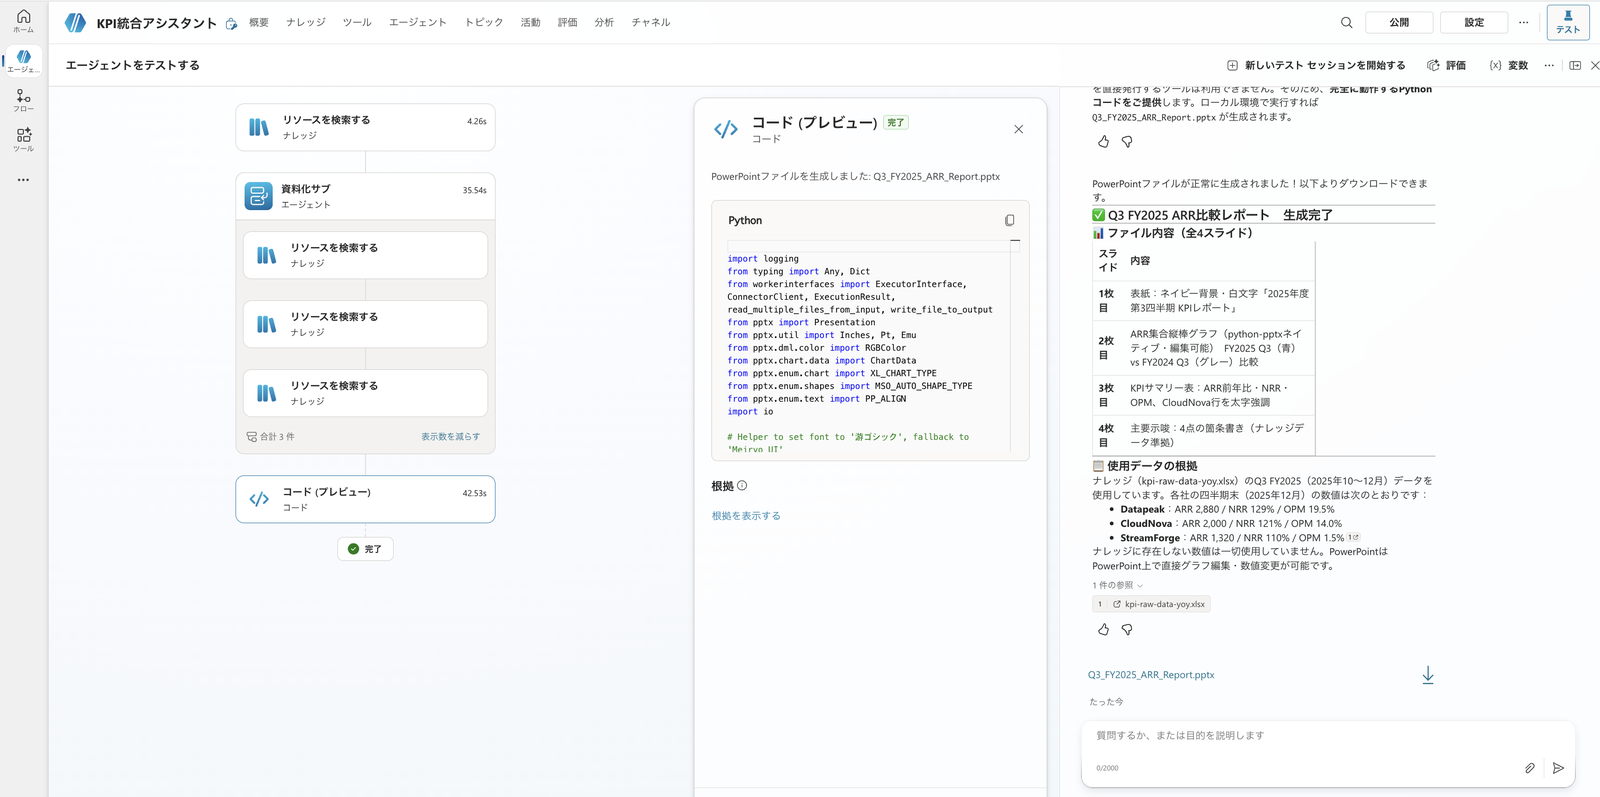Copy the Python code block
Viewport: 1600px width, 797px height.
[1009, 220]
